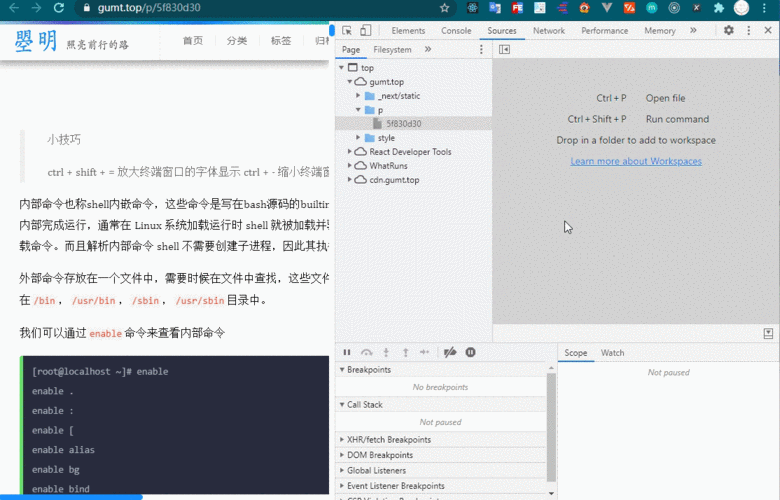Activate the inspect element picker icon
The width and height of the screenshot is (780, 500).
tap(347, 31)
